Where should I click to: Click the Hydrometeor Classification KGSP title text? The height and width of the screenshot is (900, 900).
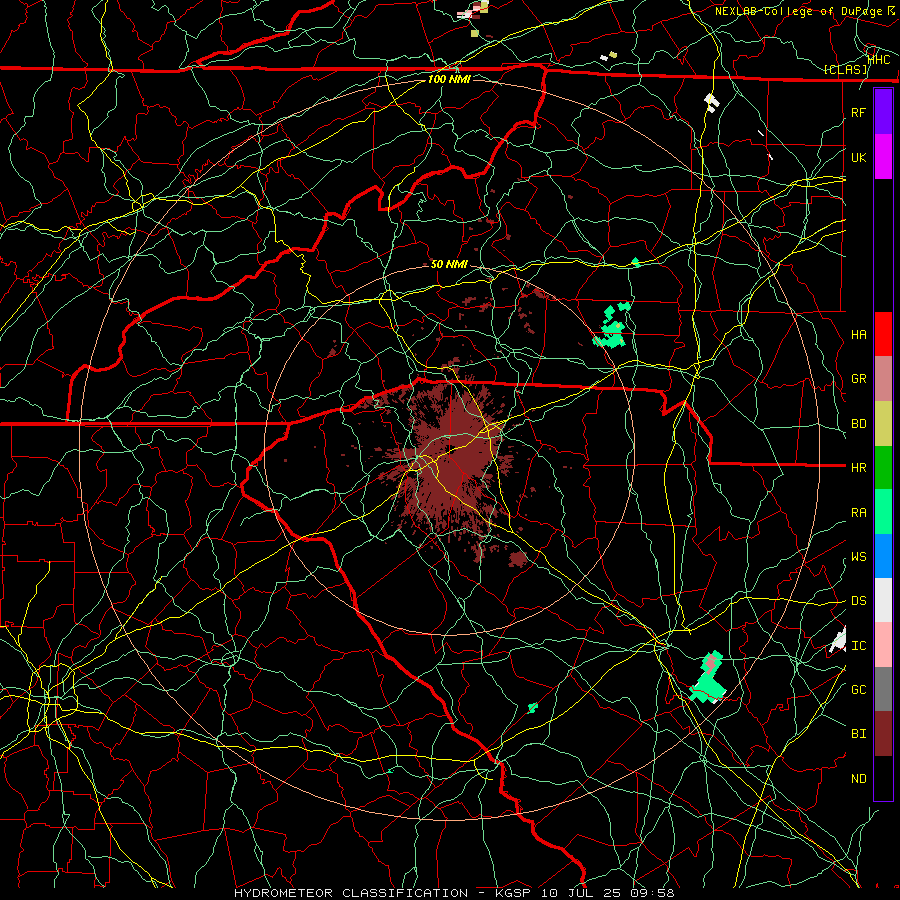454,893
